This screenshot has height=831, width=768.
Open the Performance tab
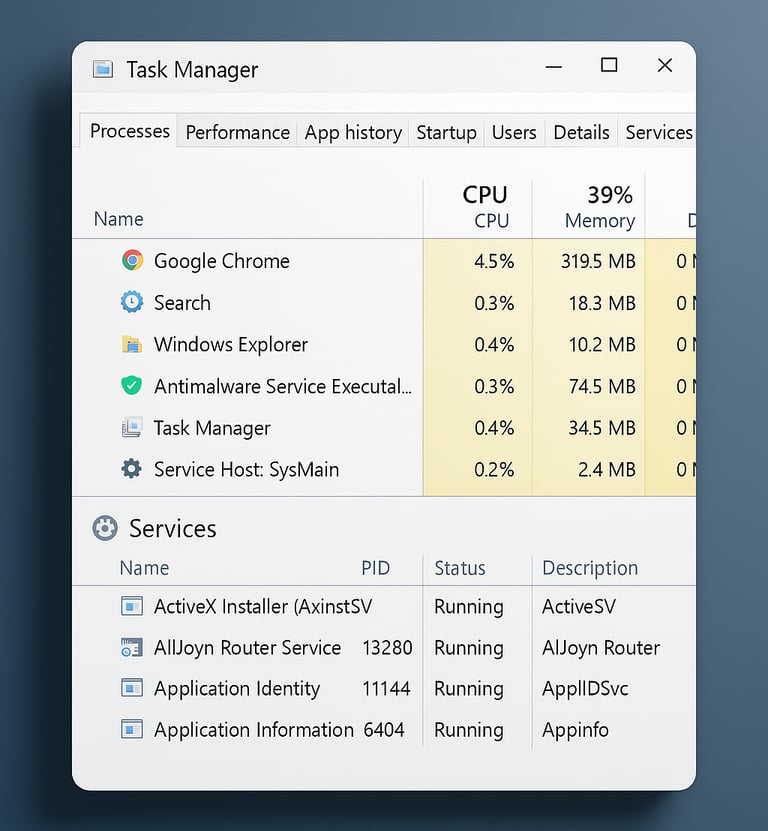[x=237, y=132]
